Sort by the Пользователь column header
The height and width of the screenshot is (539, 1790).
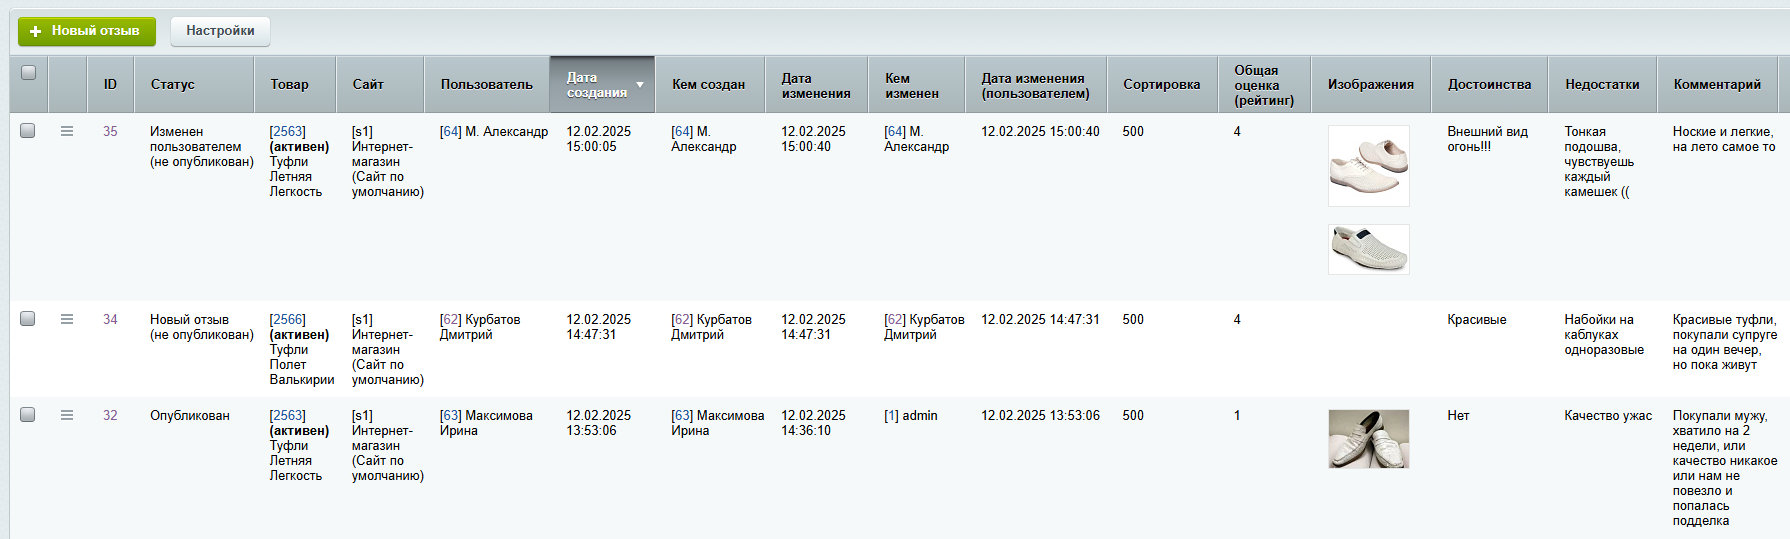pos(486,85)
